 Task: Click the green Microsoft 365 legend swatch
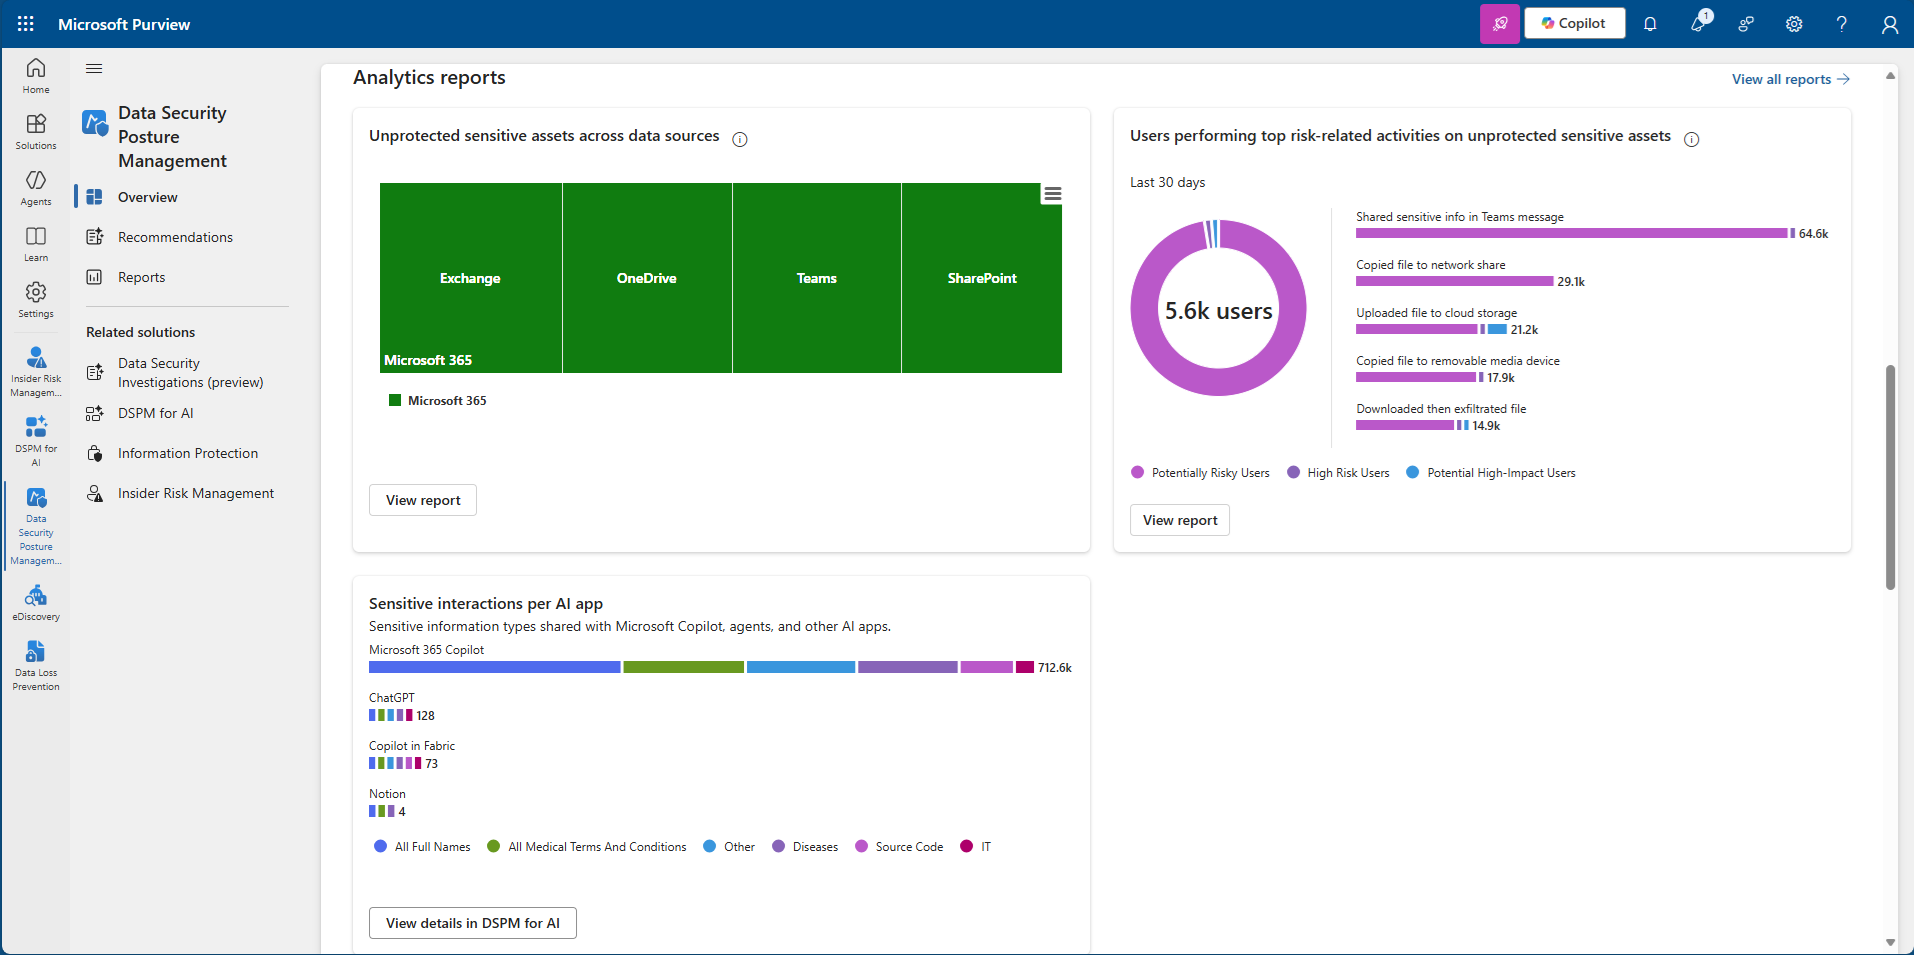395,401
